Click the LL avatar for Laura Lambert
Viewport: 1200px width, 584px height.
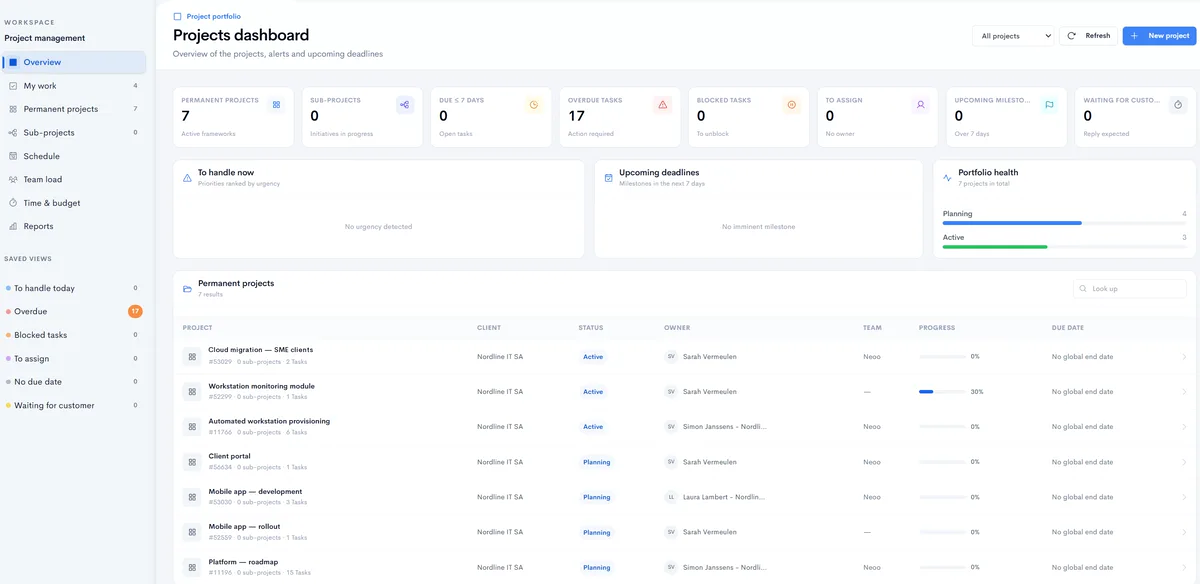(671, 497)
